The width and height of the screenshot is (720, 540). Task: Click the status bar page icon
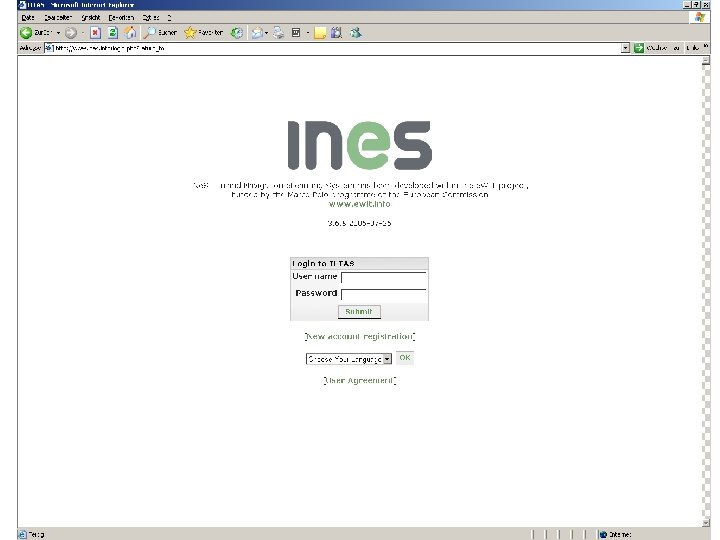click(x=22, y=534)
